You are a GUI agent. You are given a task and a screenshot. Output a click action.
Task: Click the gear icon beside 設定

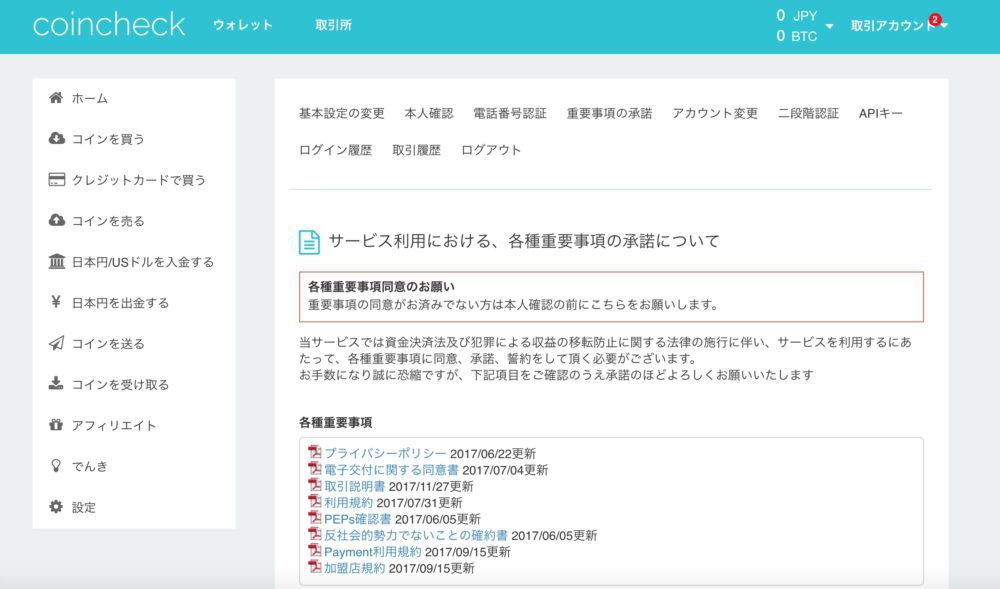pos(56,506)
